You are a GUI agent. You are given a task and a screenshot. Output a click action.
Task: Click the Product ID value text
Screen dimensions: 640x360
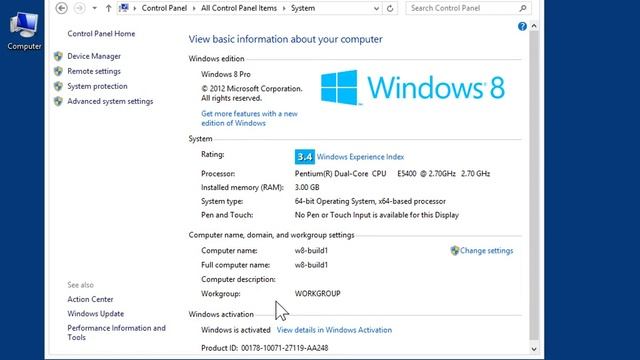click(x=284, y=348)
